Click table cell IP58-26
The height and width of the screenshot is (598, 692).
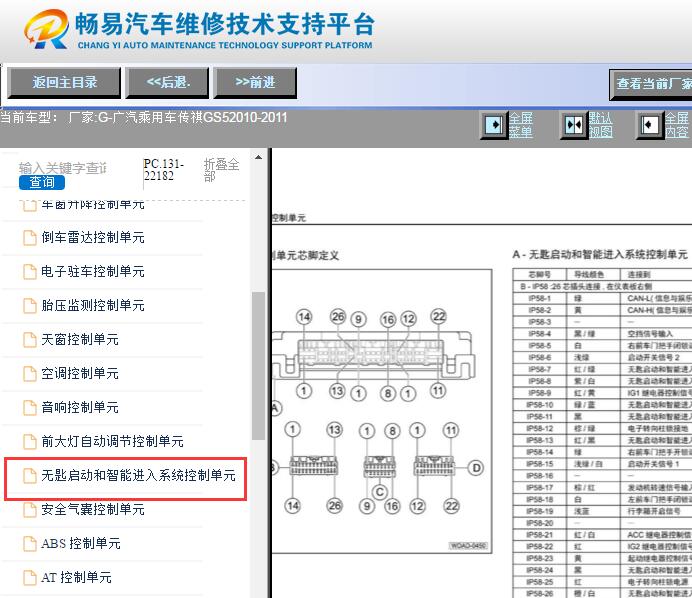click(x=539, y=594)
